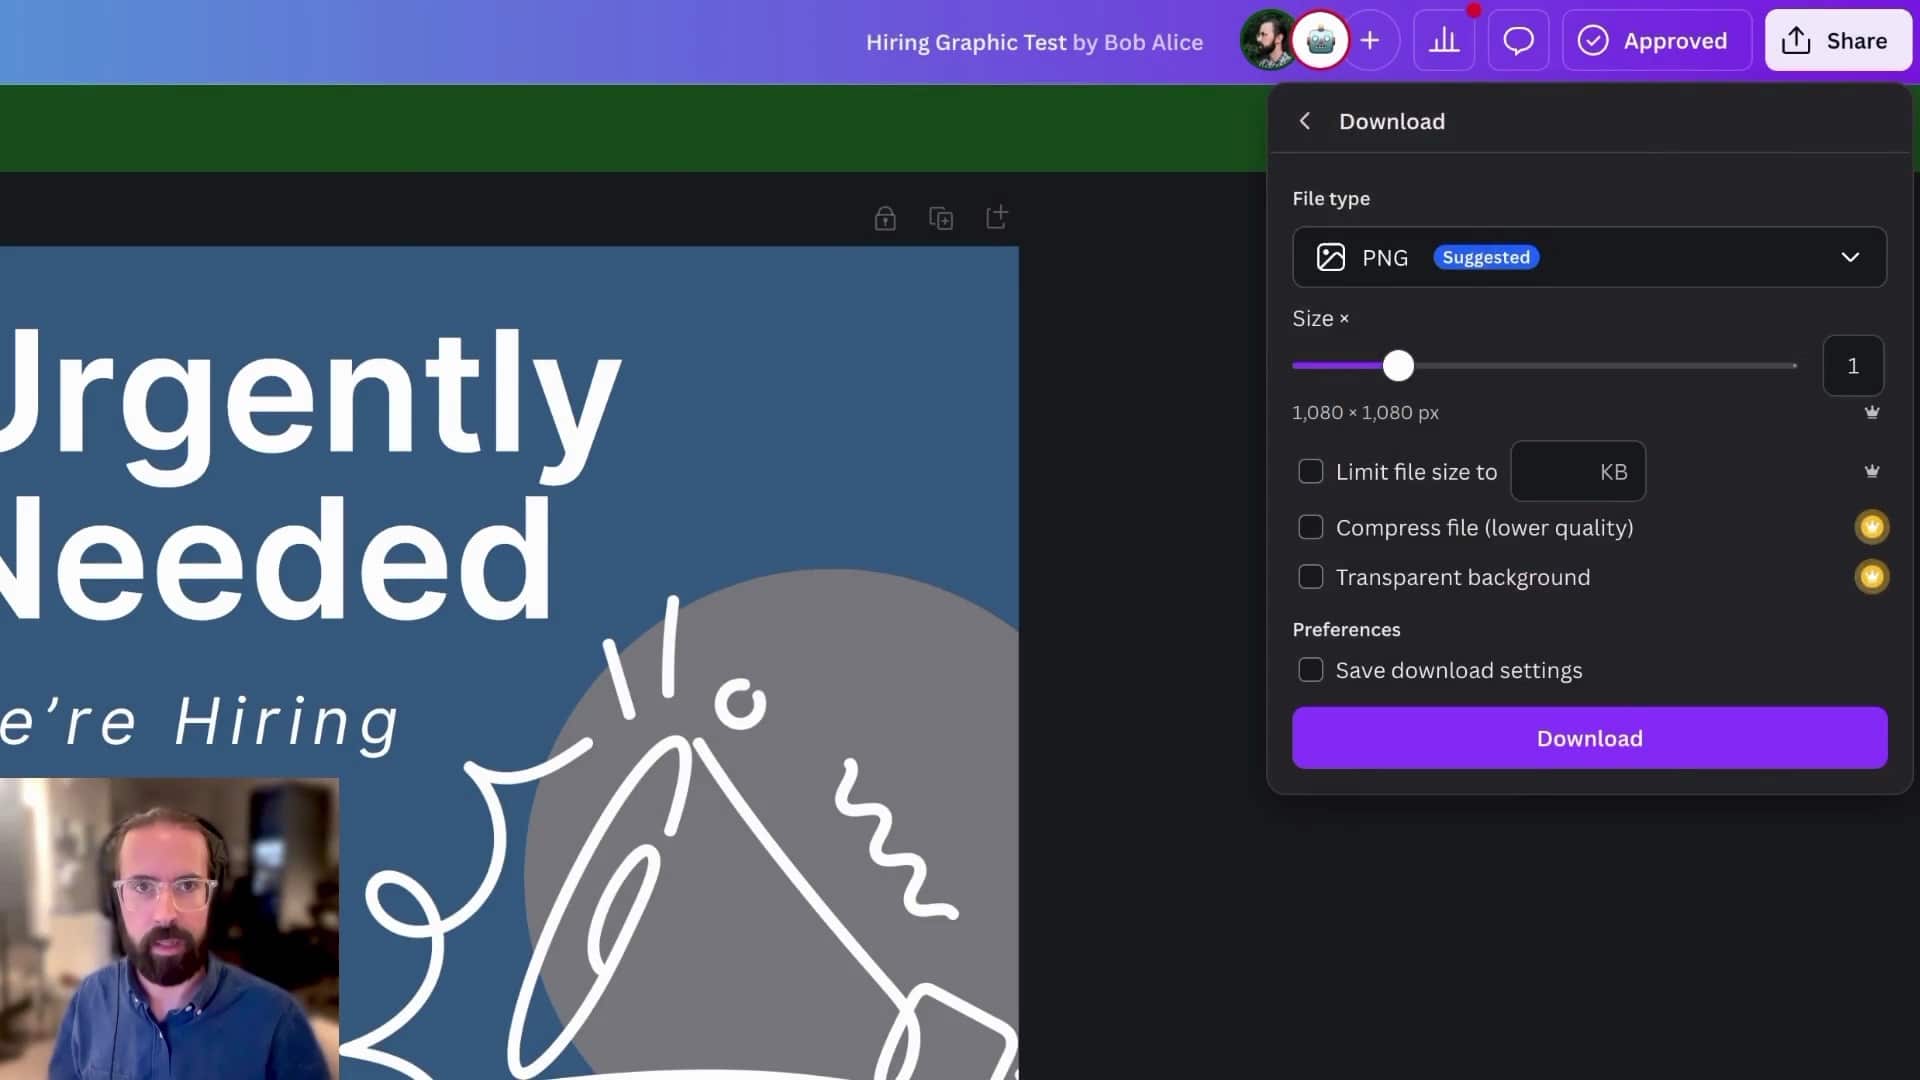
Task: Click the duplicate page icon above canvas
Action: 941,218
